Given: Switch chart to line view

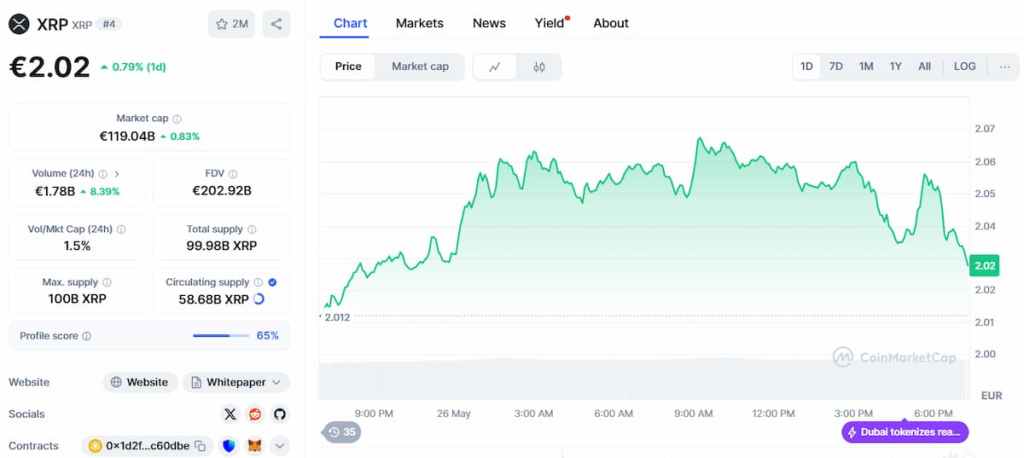Looking at the screenshot, I should (495, 67).
